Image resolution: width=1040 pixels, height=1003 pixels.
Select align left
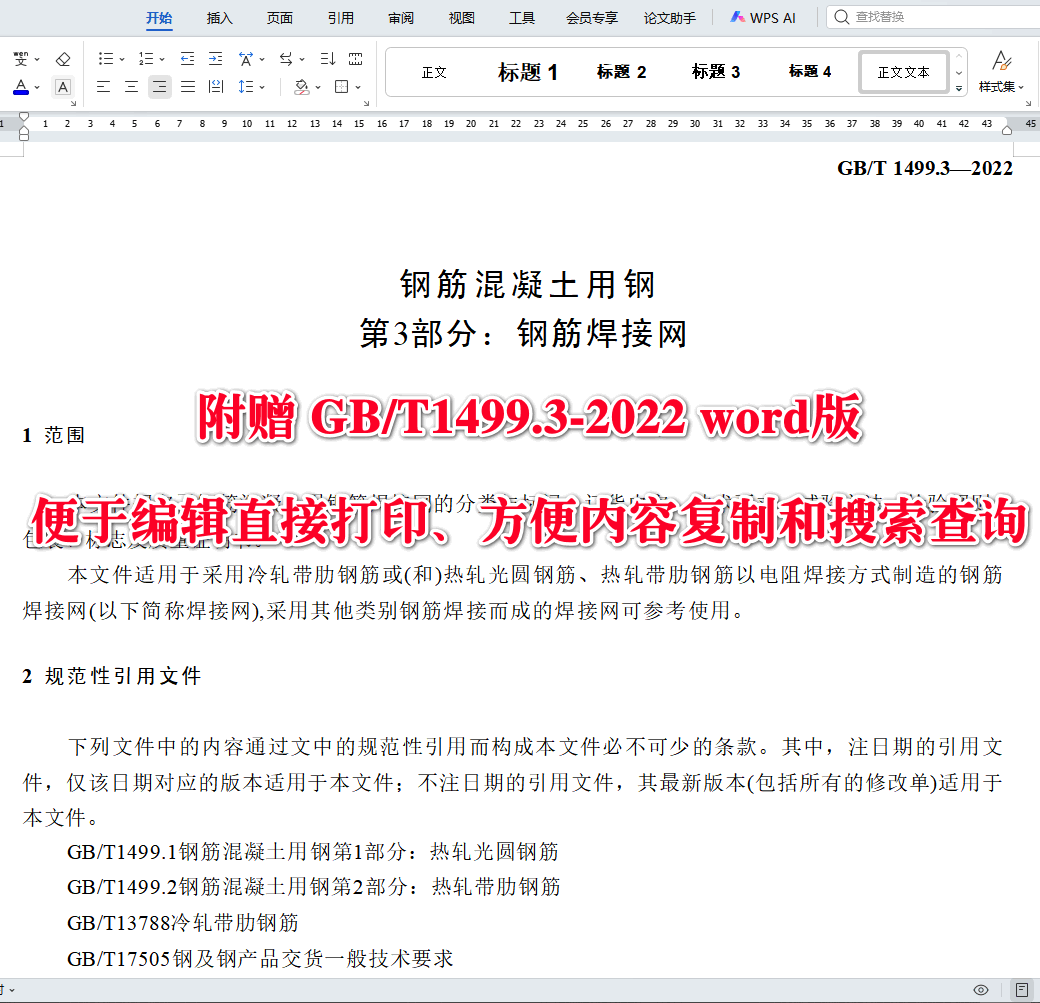coord(103,87)
